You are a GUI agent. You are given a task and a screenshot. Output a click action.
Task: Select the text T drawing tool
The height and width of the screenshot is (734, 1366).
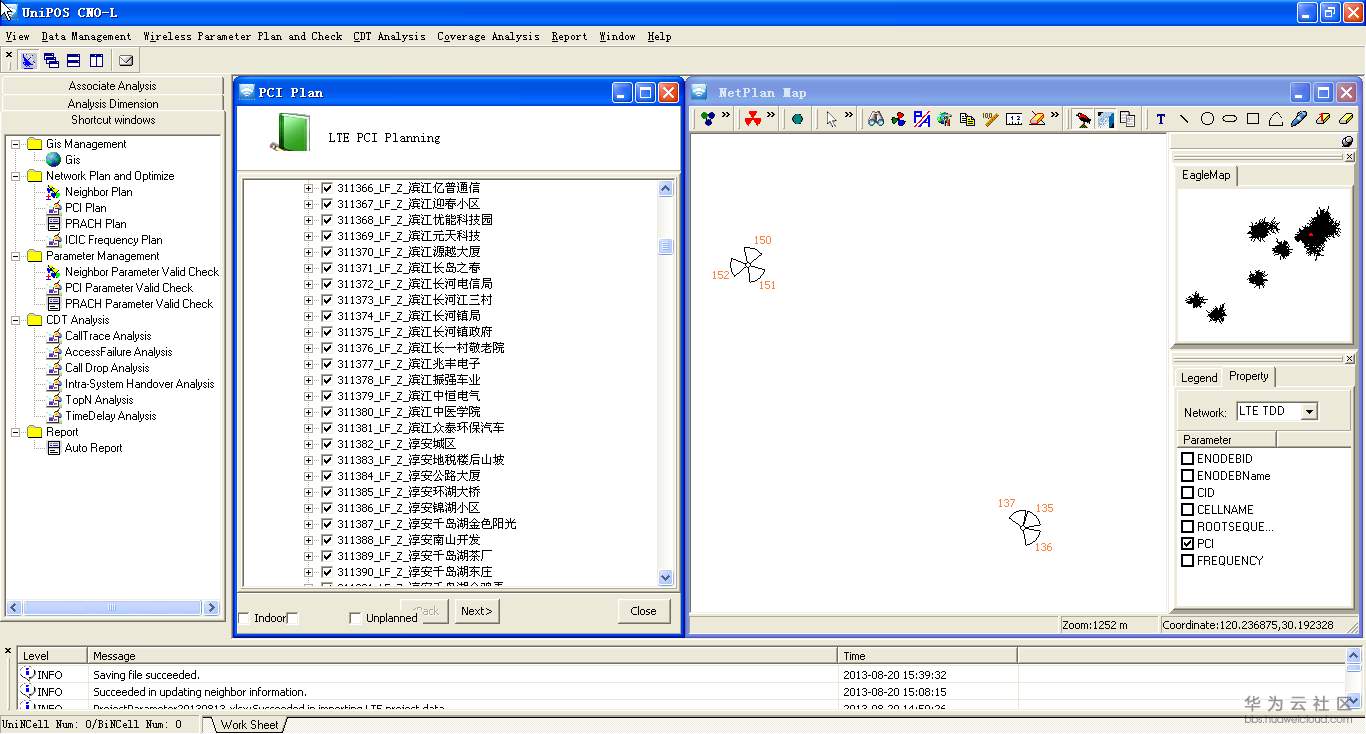[x=1161, y=119]
